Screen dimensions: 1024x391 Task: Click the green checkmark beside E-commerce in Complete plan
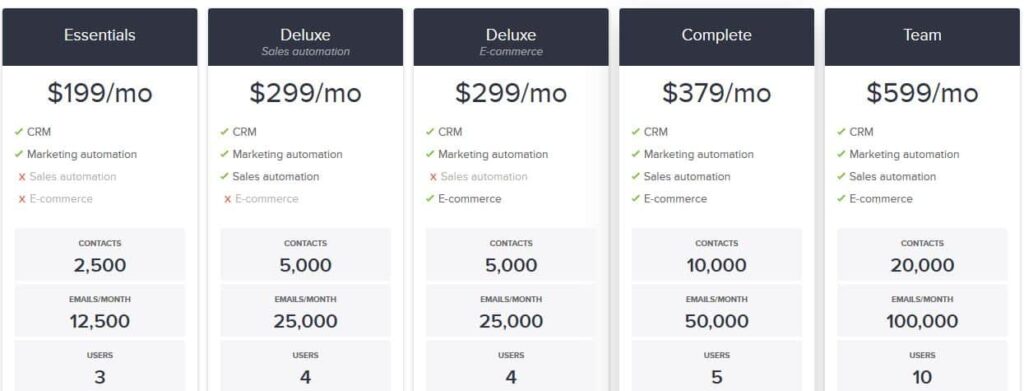tap(635, 198)
